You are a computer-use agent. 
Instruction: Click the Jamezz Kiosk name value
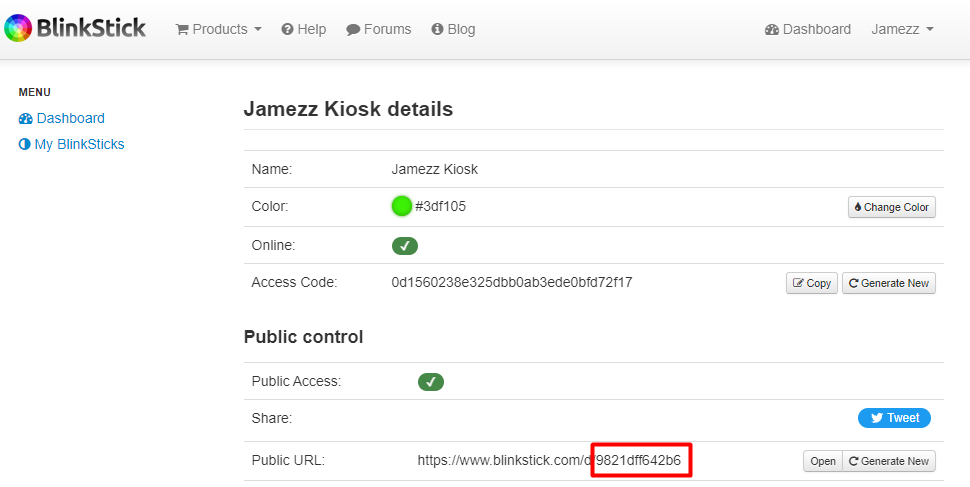(434, 170)
